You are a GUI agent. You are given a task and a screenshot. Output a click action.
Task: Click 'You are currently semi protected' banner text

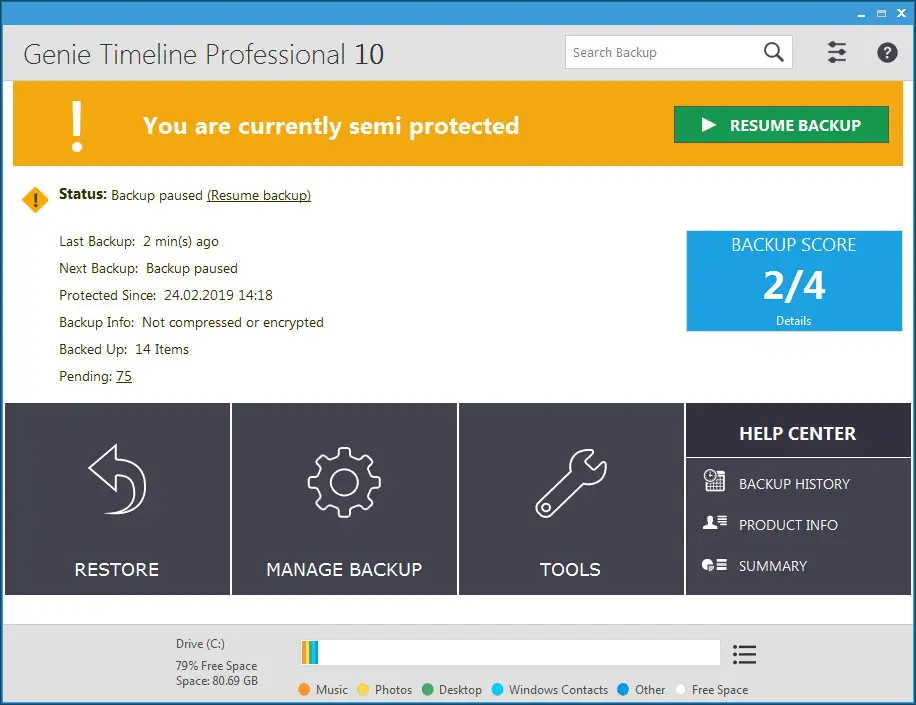click(x=331, y=126)
